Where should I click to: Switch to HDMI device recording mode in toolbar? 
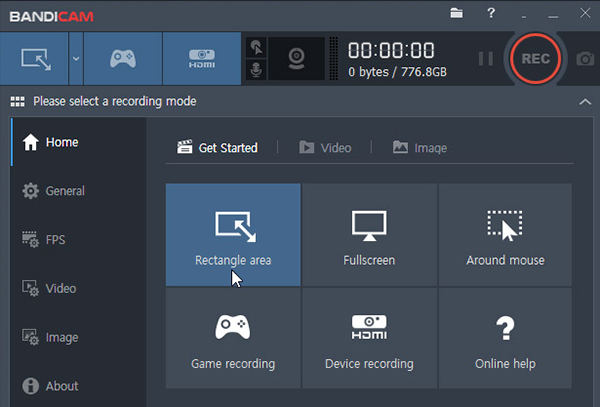pyautogui.click(x=201, y=58)
